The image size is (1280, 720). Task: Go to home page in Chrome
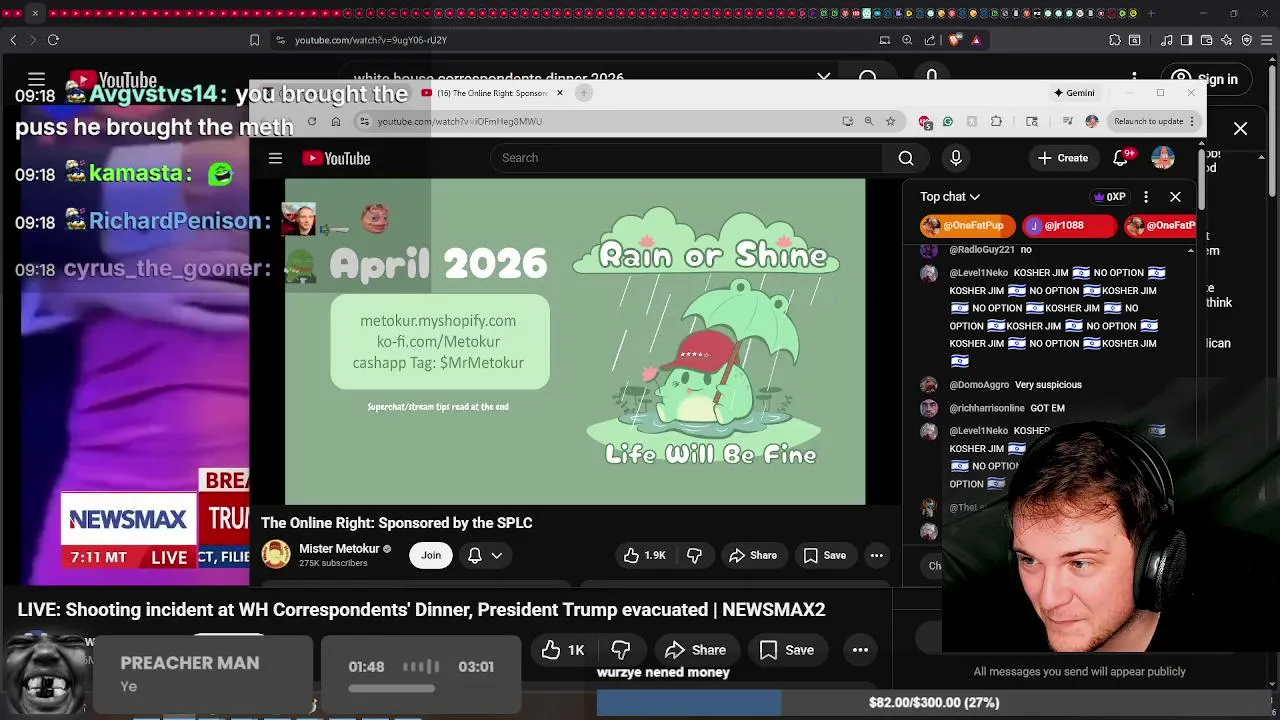pos(336,121)
